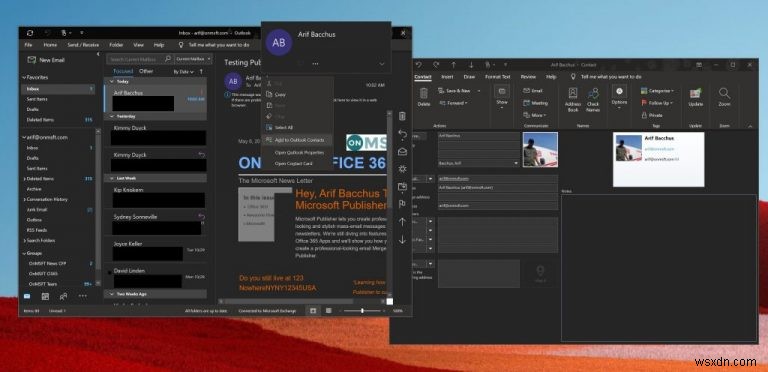768x372 pixels.
Task: Toggle the sort order arrow beside By Date
Action: [201, 71]
